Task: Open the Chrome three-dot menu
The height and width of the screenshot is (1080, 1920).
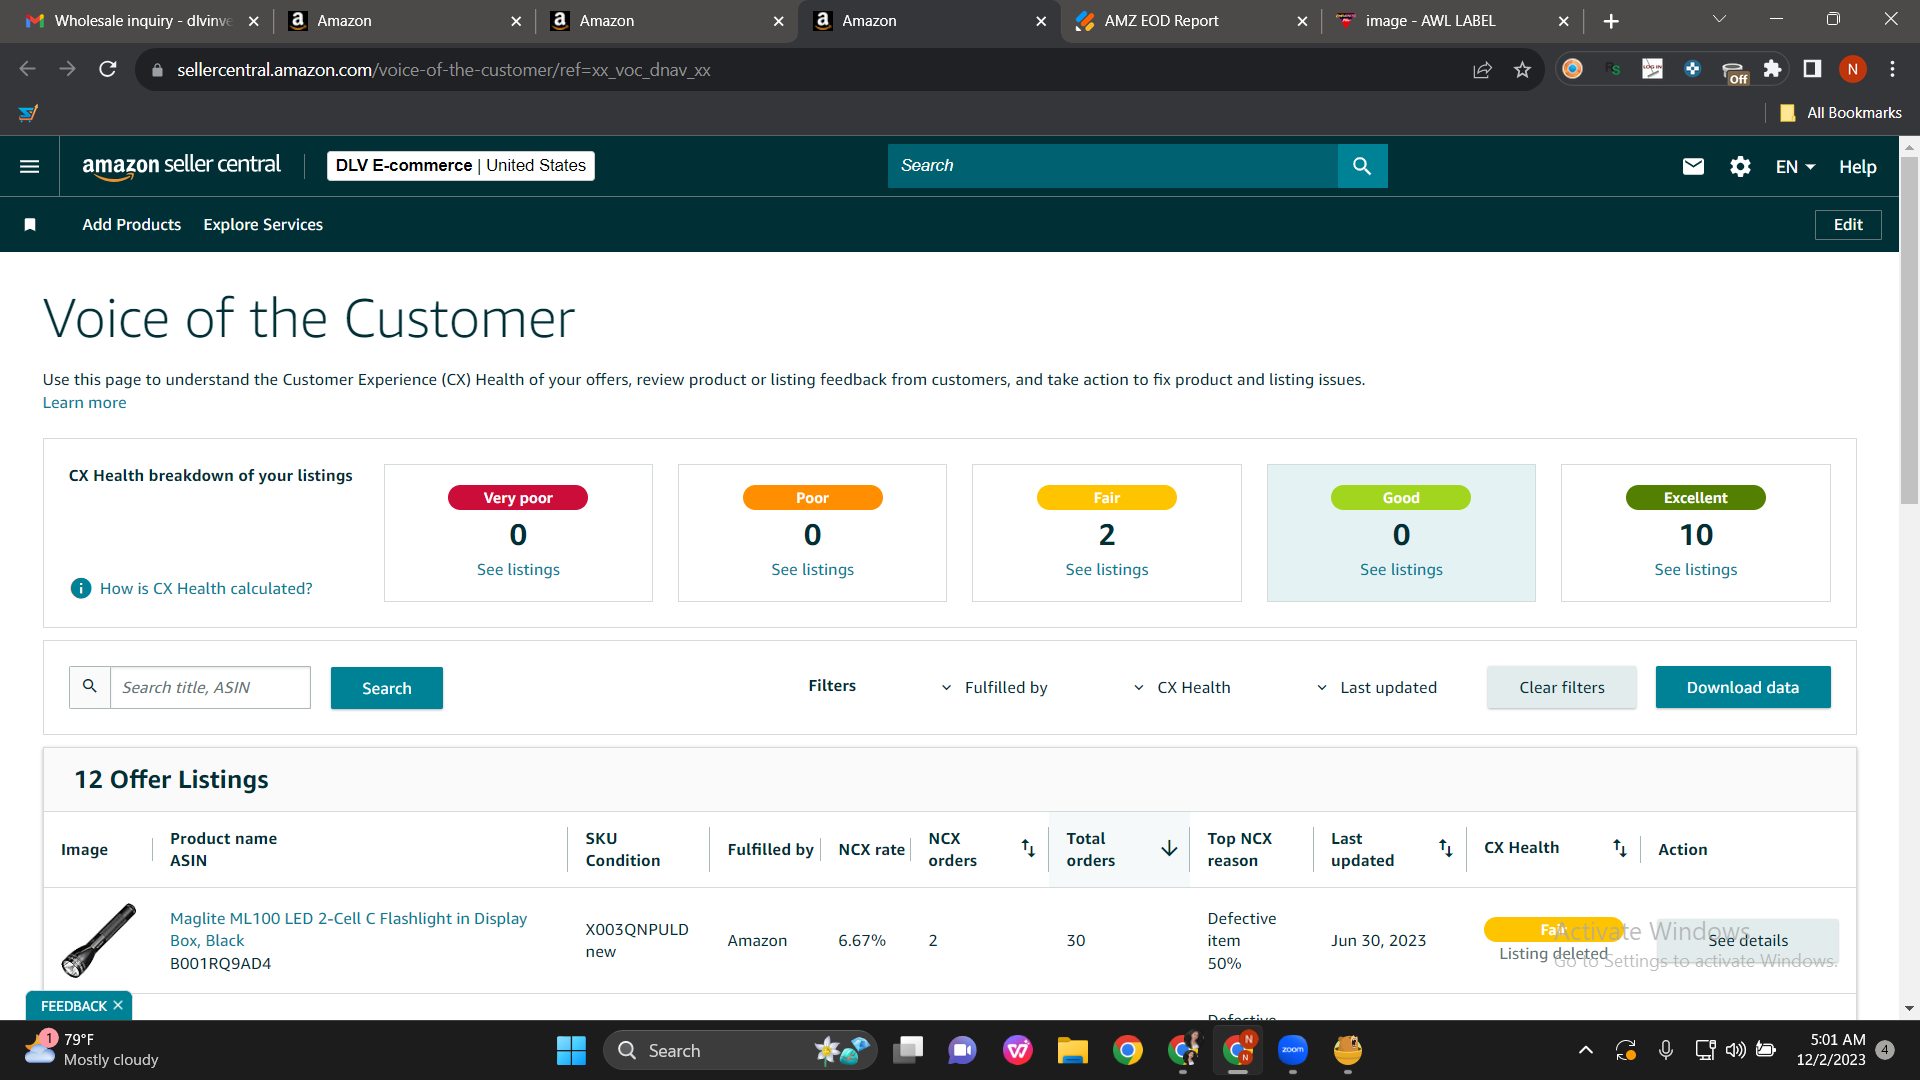Action: [1892, 69]
